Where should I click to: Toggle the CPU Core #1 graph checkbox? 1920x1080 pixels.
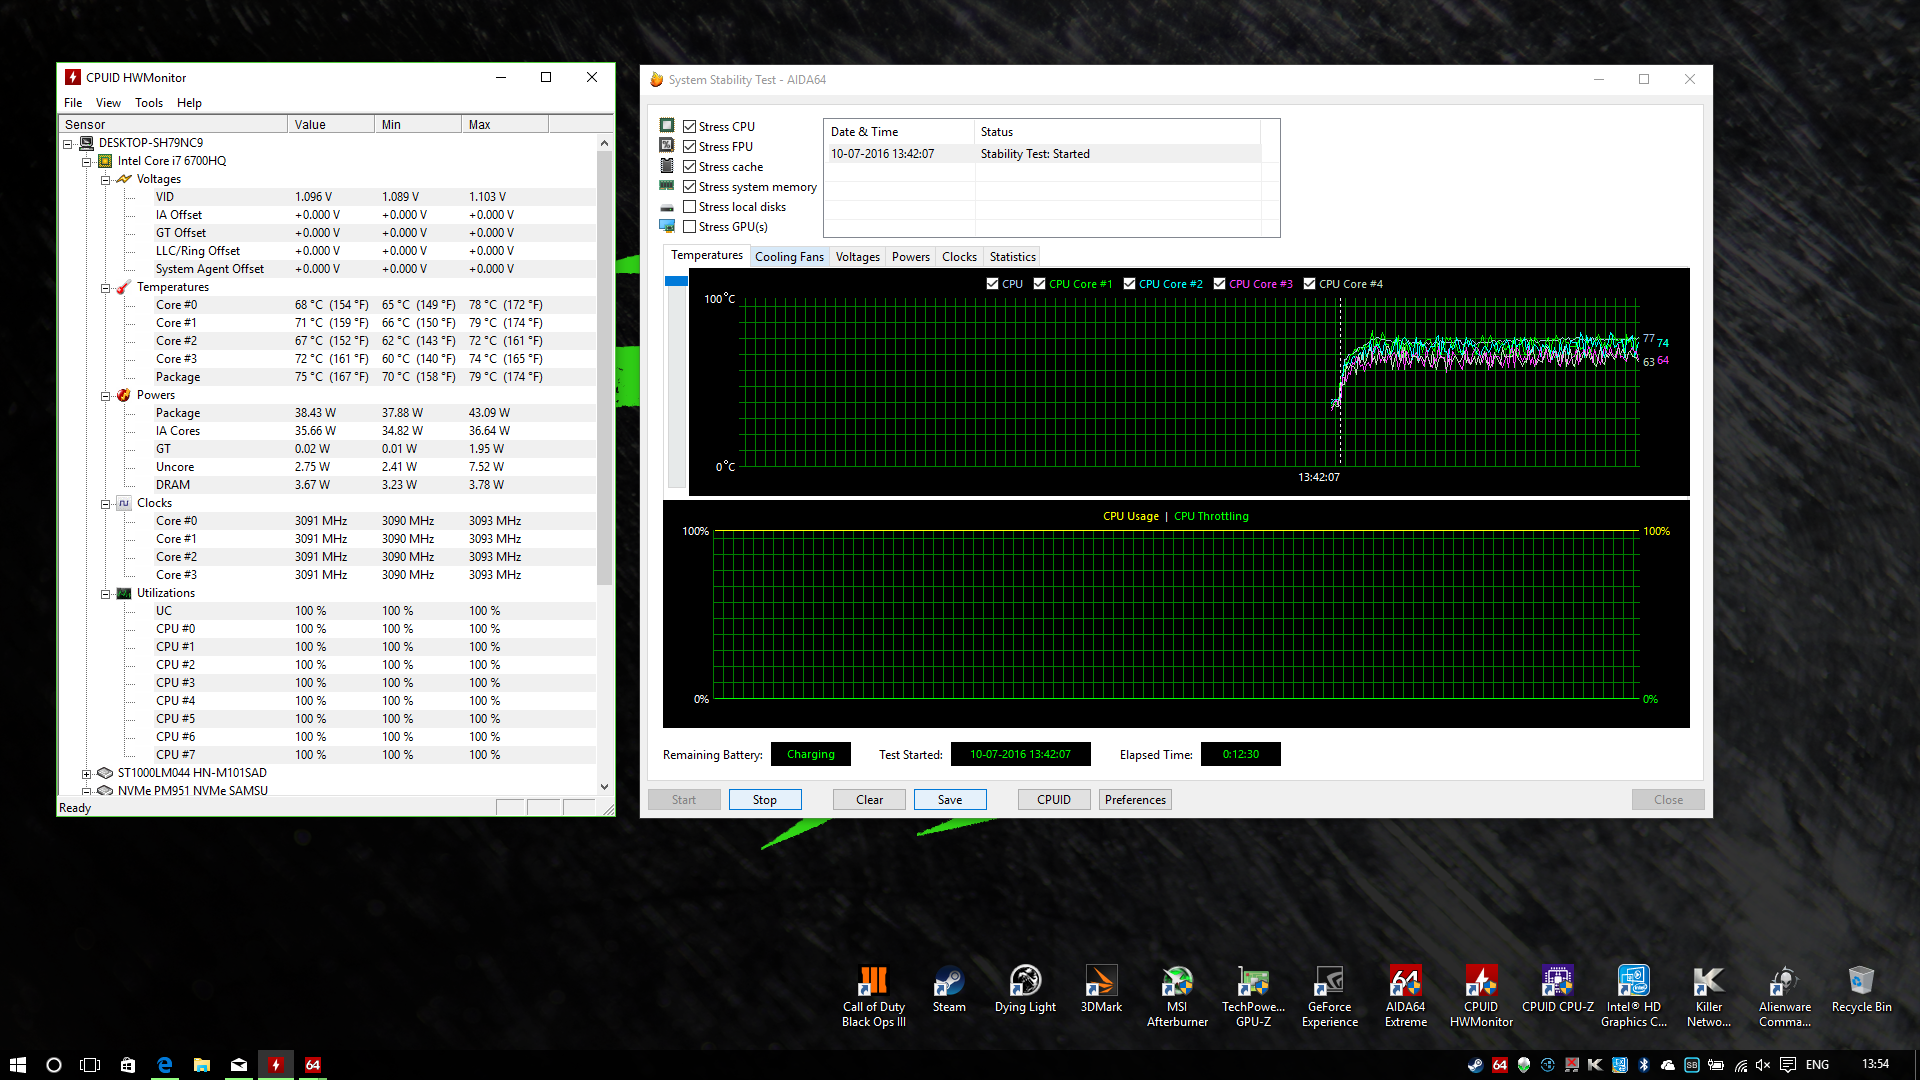coord(1039,284)
